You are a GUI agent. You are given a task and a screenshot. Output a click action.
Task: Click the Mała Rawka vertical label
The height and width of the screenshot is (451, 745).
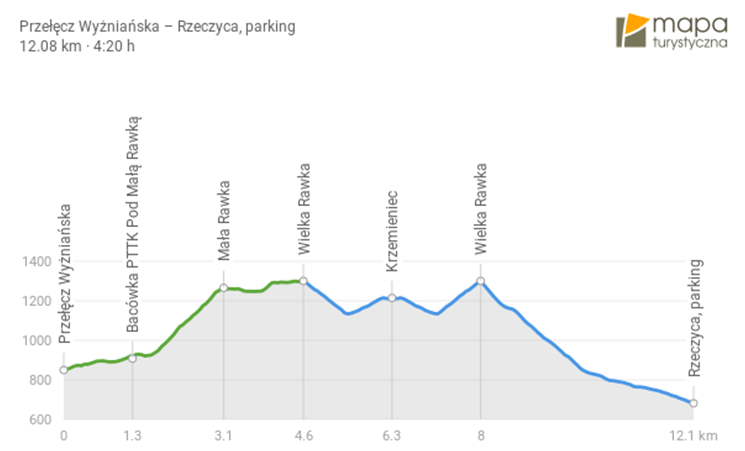coord(224,220)
